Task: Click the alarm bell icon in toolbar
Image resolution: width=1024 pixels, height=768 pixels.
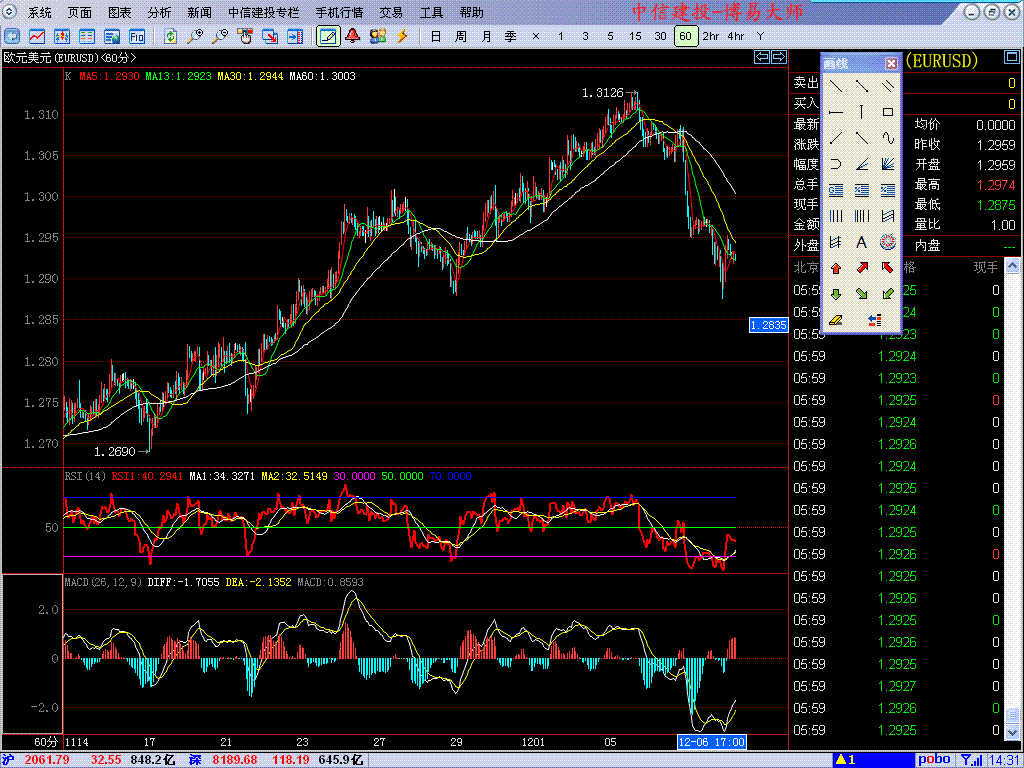Action: click(x=353, y=36)
